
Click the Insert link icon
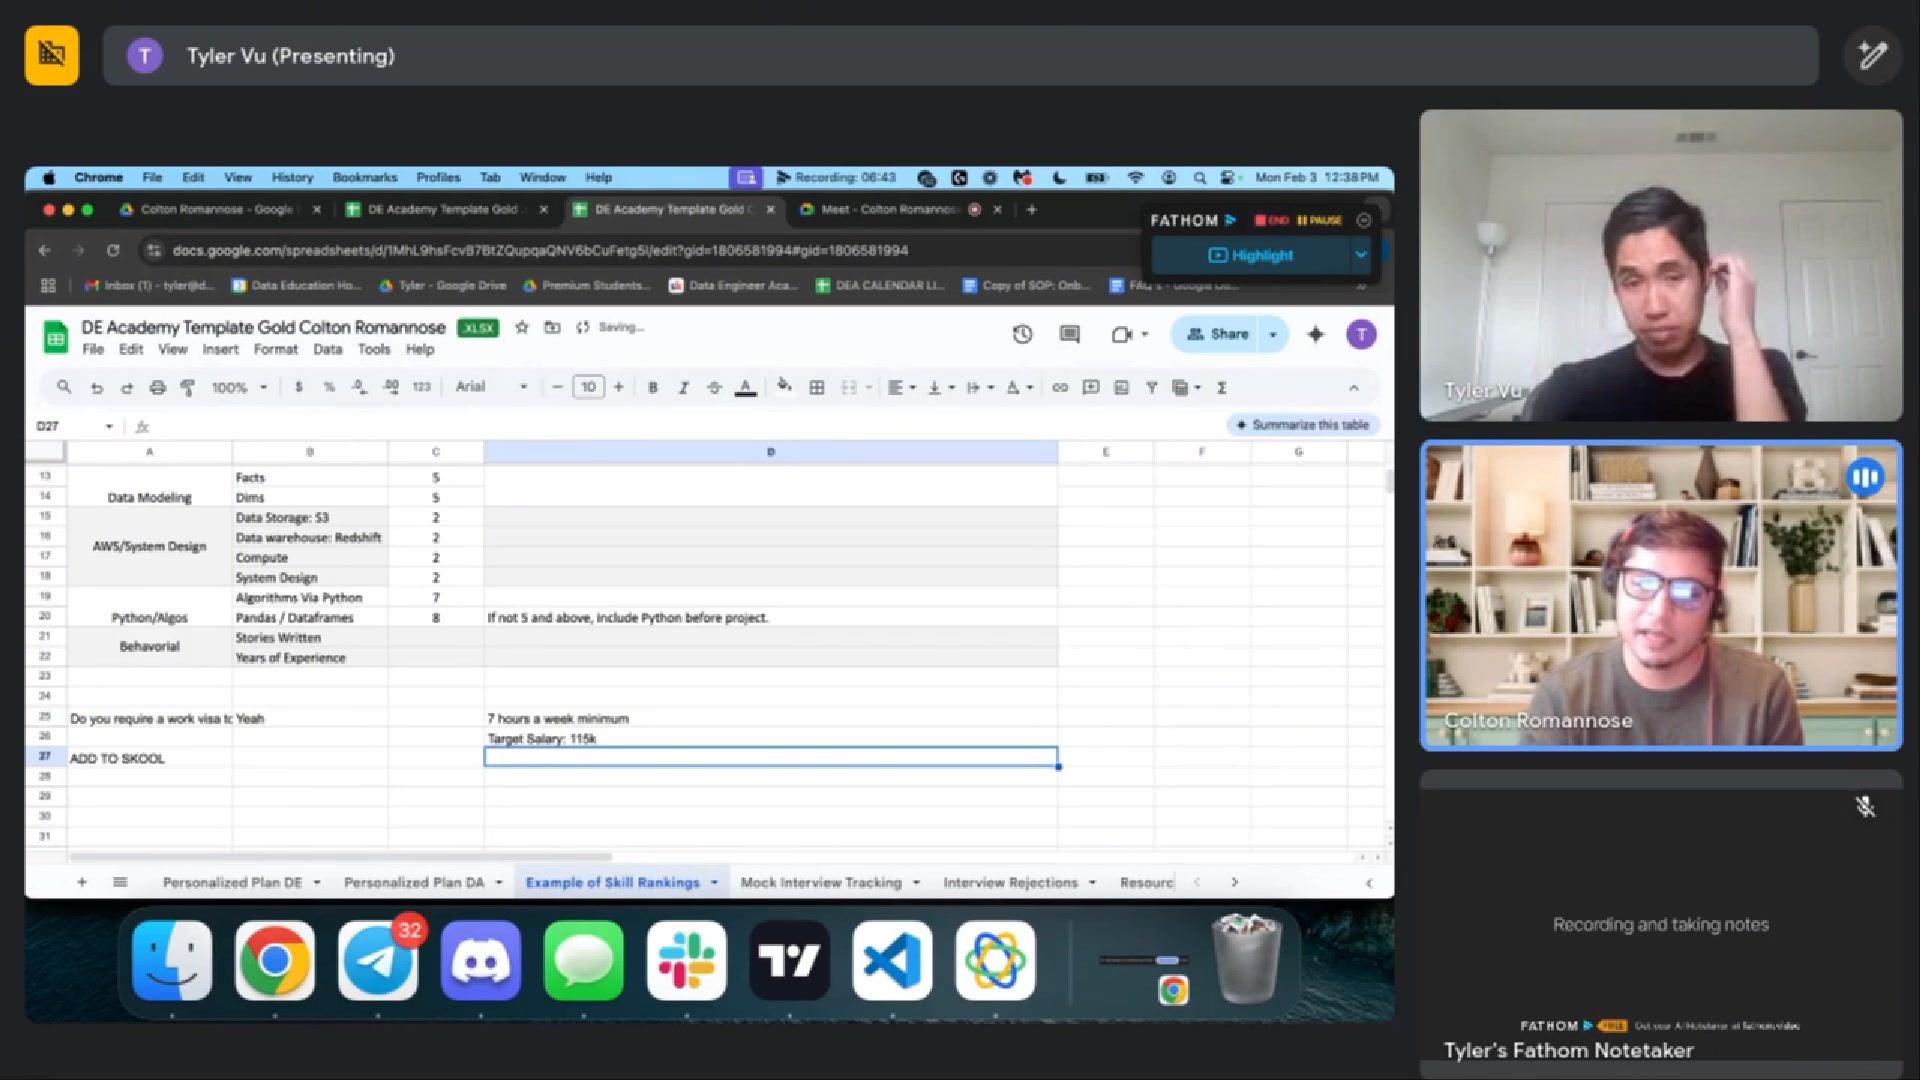pos(1060,388)
